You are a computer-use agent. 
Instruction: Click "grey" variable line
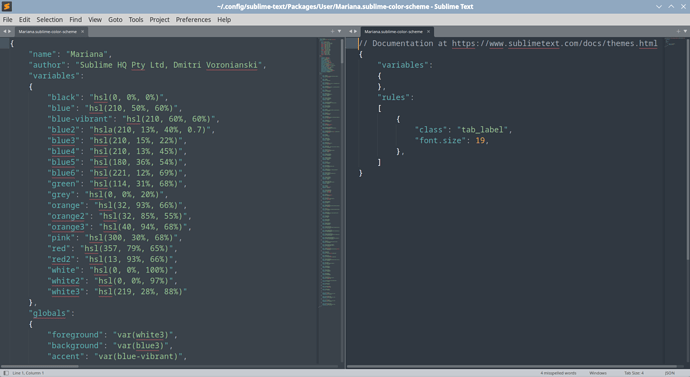point(108,194)
